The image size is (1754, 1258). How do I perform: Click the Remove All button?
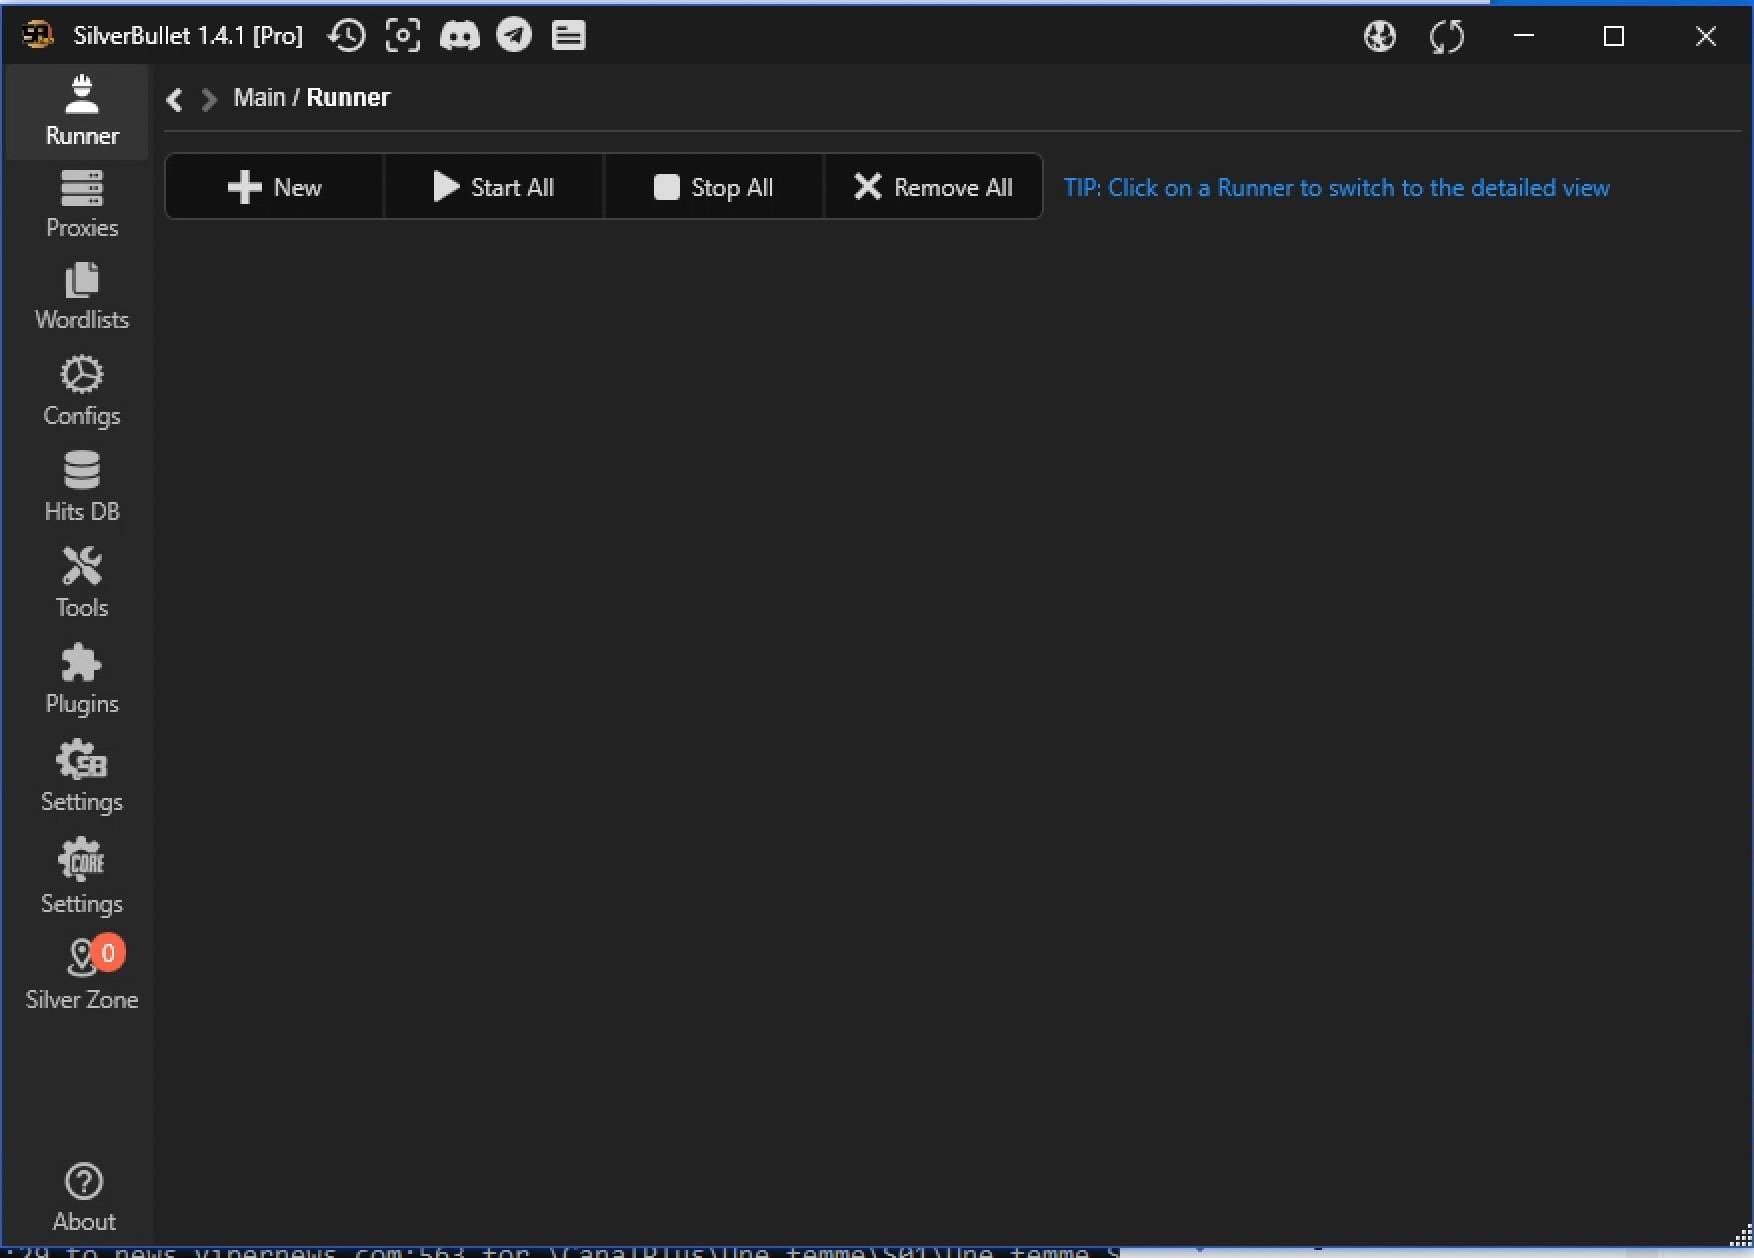(933, 187)
